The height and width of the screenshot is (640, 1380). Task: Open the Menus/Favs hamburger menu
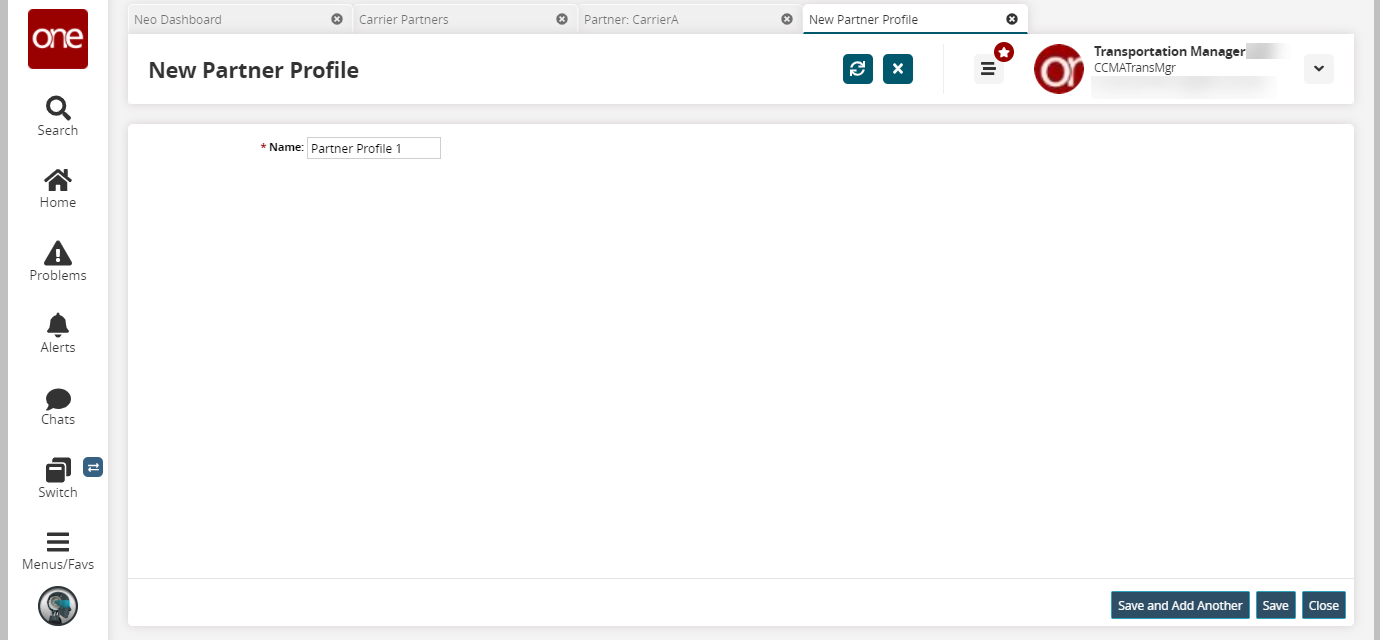pos(58,551)
